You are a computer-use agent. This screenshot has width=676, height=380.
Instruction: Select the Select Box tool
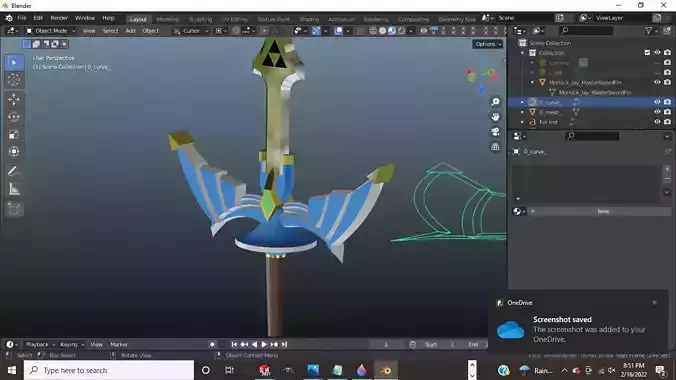pos(14,63)
